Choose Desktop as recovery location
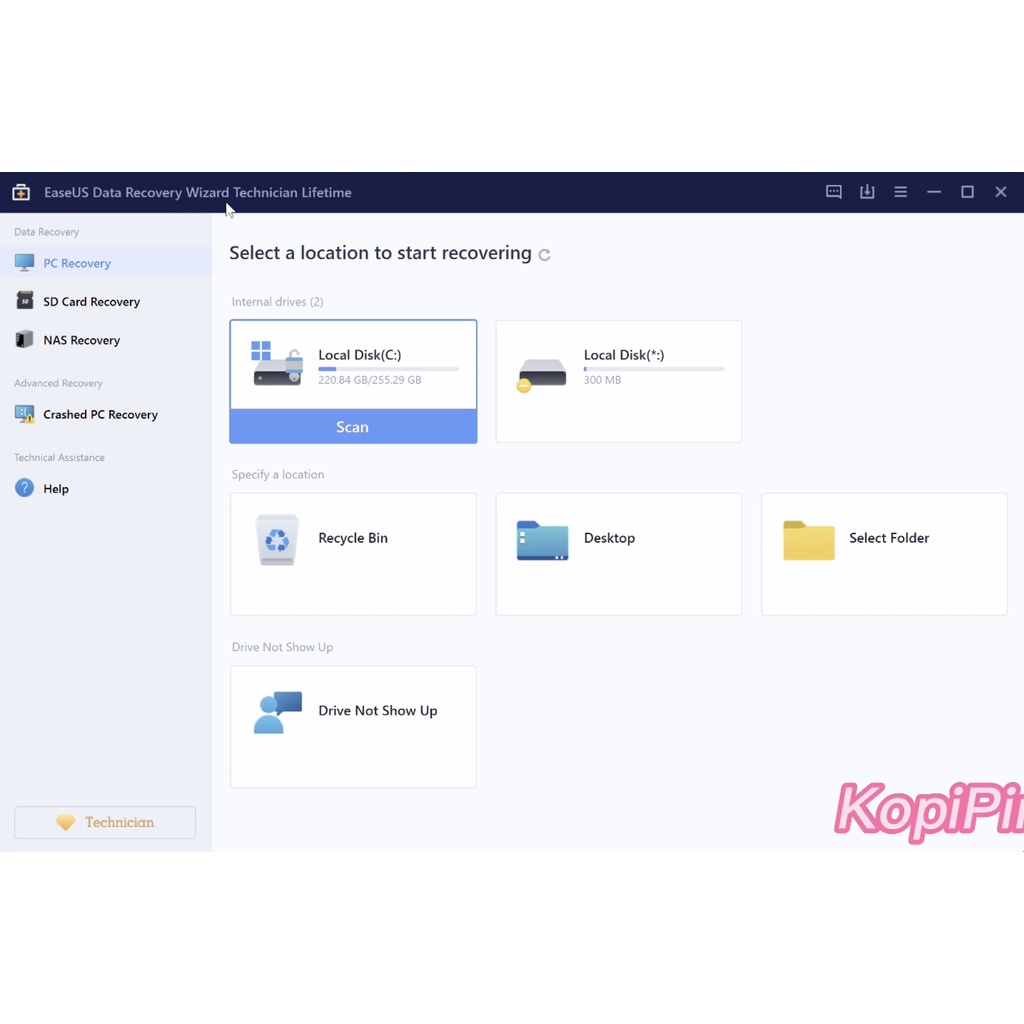This screenshot has width=1024, height=1024. (x=618, y=554)
